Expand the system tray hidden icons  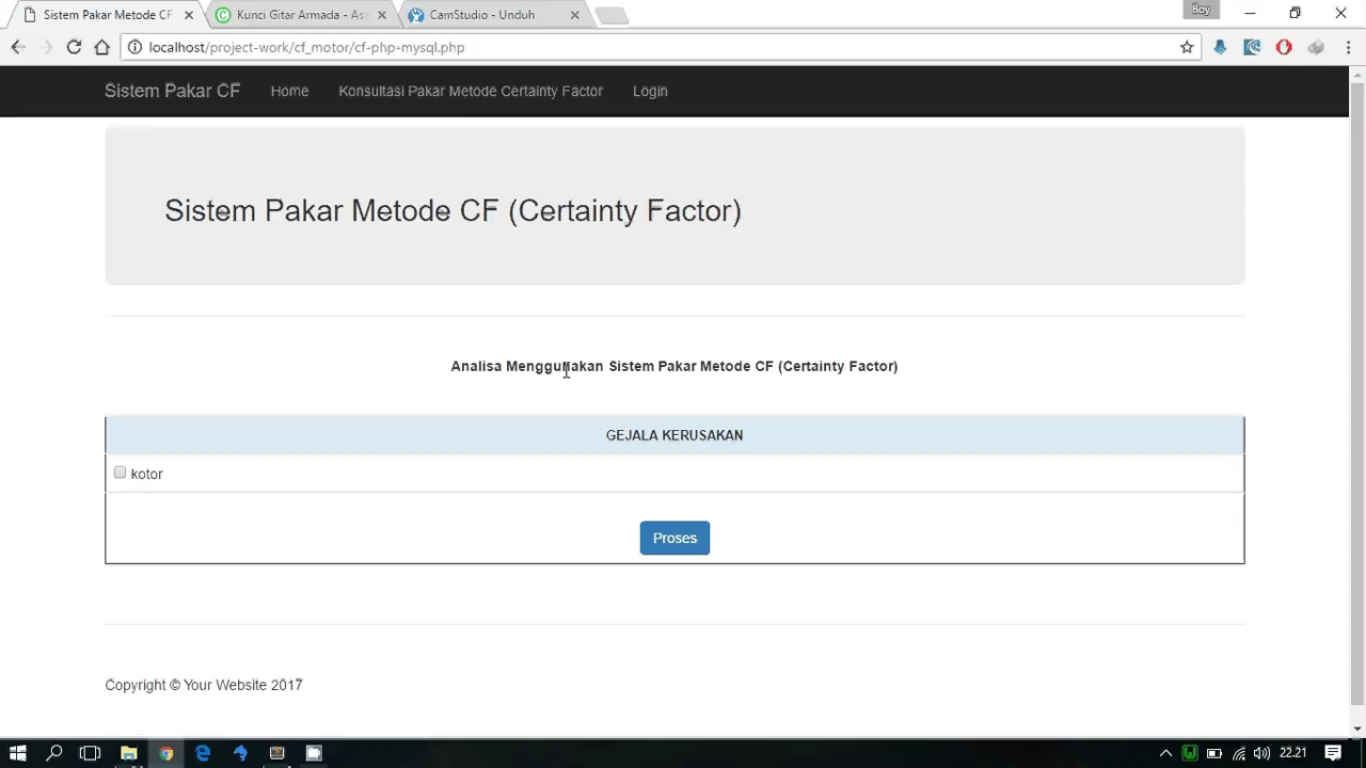1165,753
